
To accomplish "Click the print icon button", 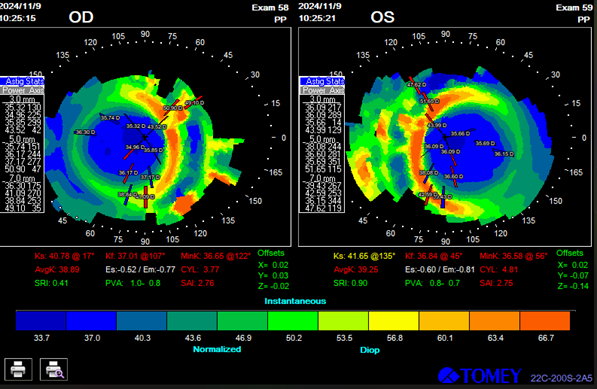I will click(x=18, y=369).
